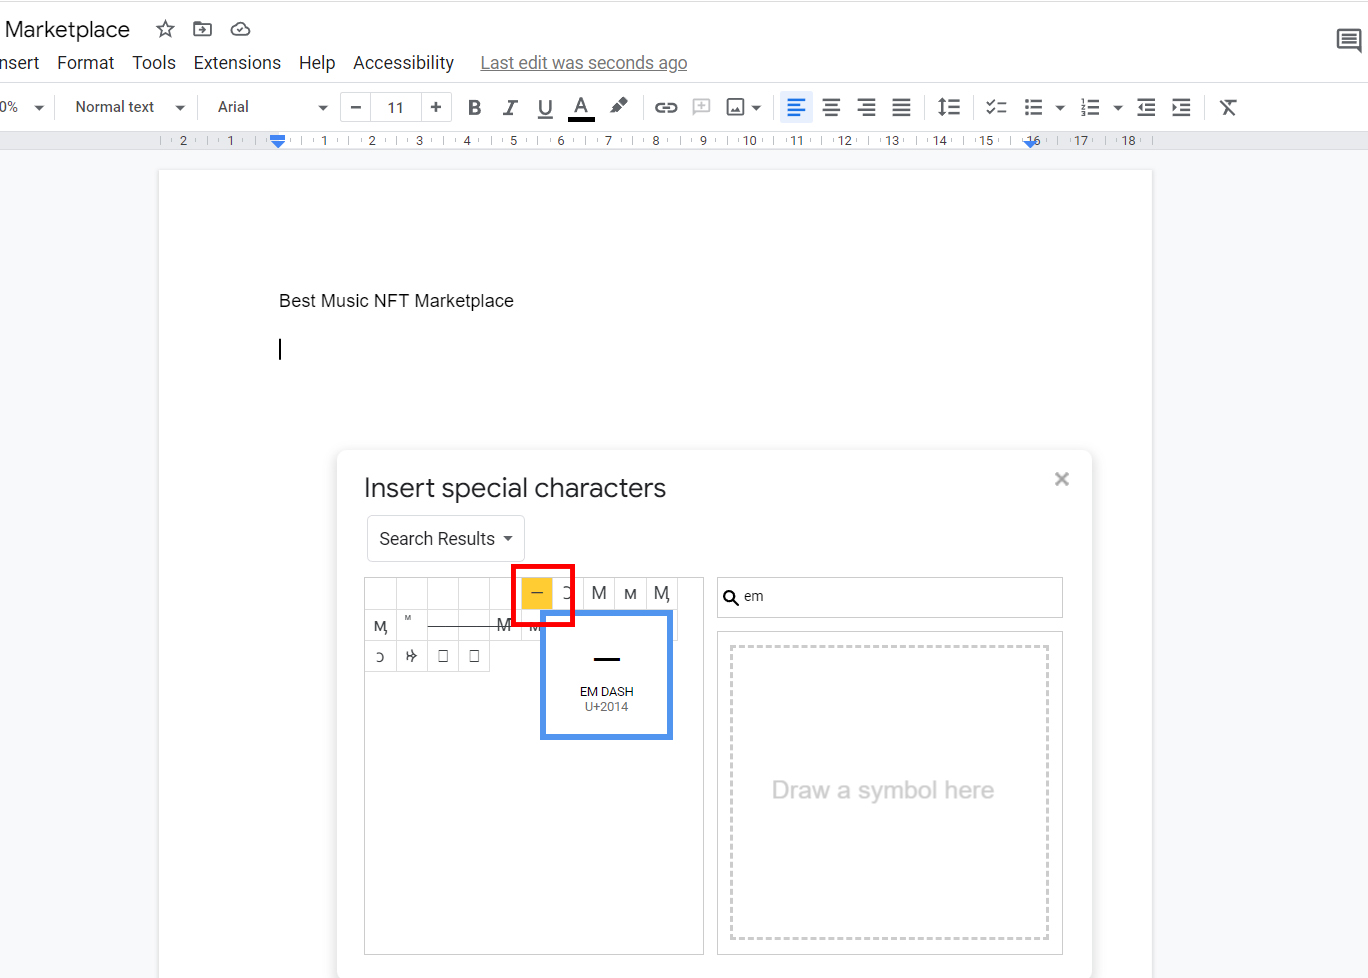Insert a link
The width and height of the screenshot is (1368, 978).
click(x=666, y=107)
